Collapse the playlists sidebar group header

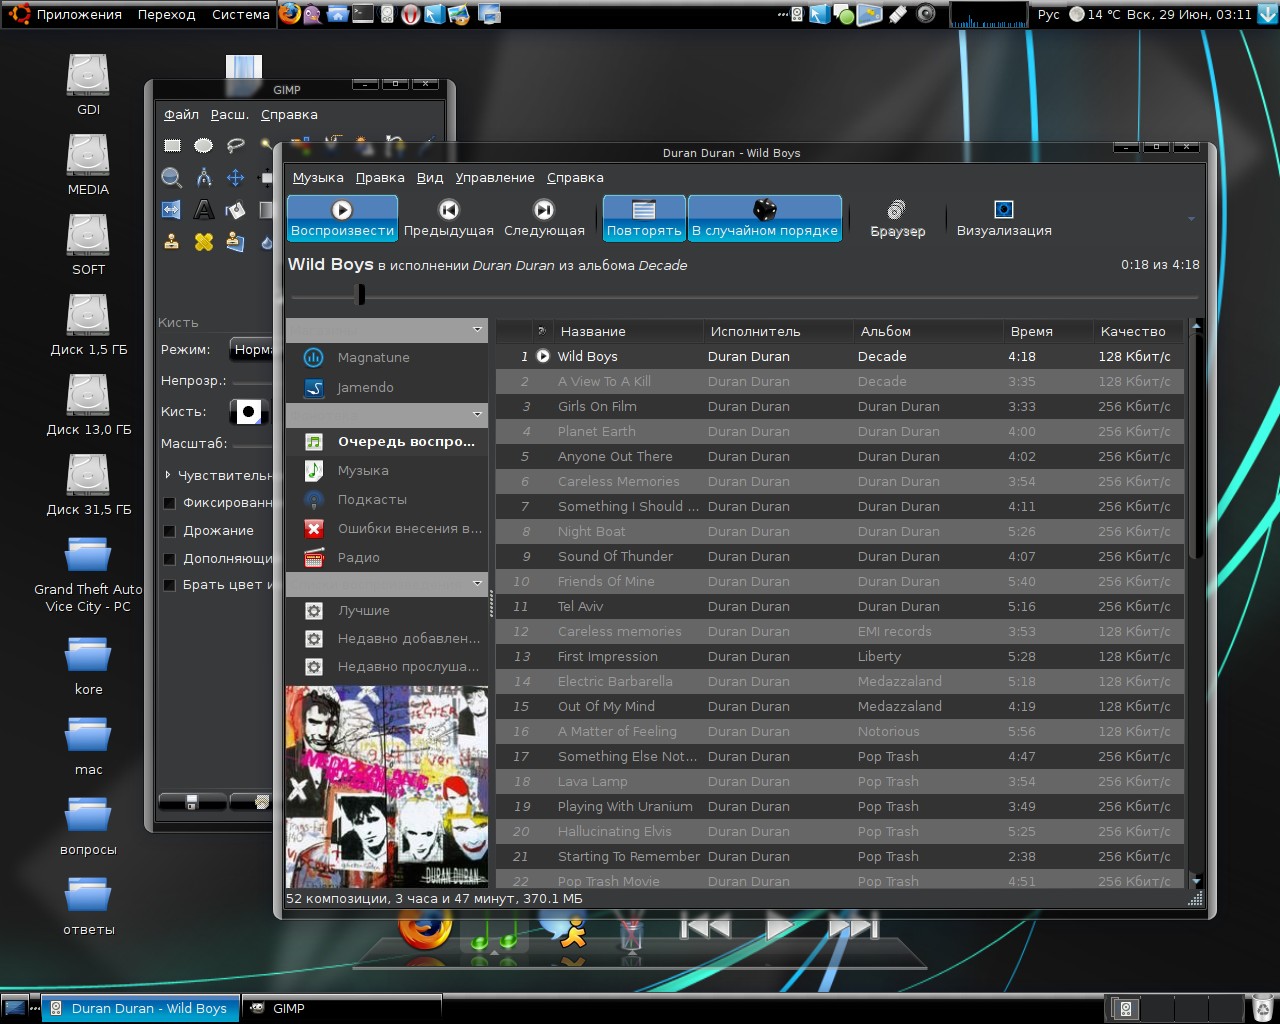point(387,583)
